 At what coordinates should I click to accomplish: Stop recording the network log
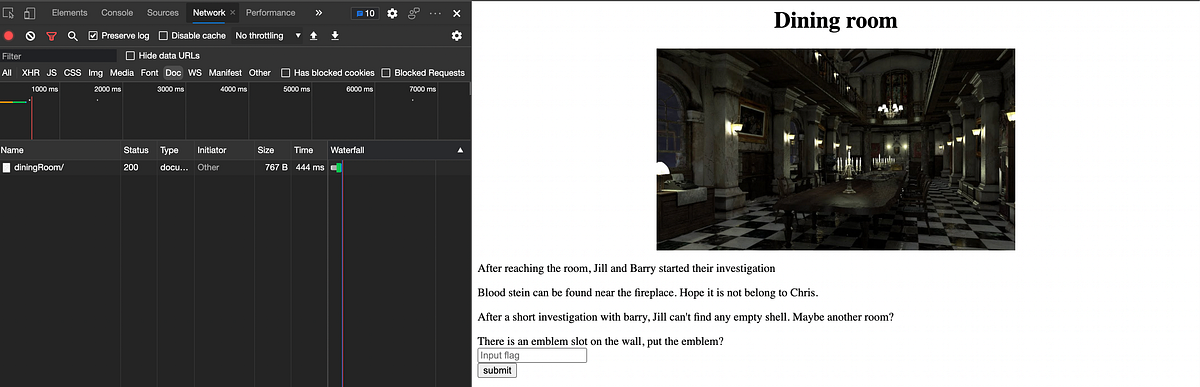(9, 36)
